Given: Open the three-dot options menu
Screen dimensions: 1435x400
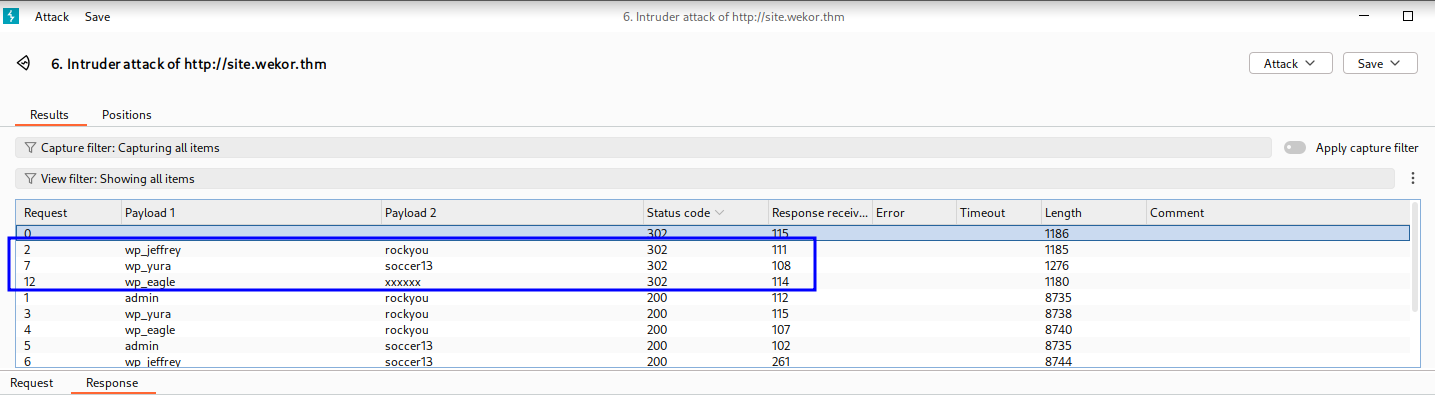Looking at the screenshot, I should coord(1413,179).
